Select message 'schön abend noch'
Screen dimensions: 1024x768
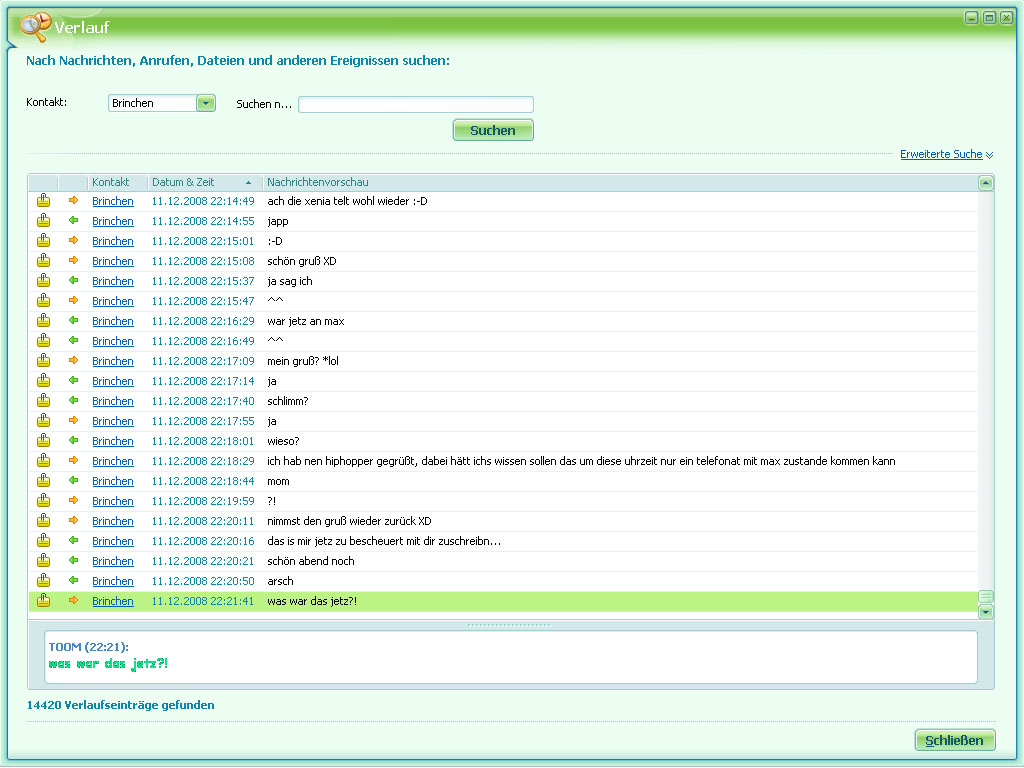(x=311, y=561)
